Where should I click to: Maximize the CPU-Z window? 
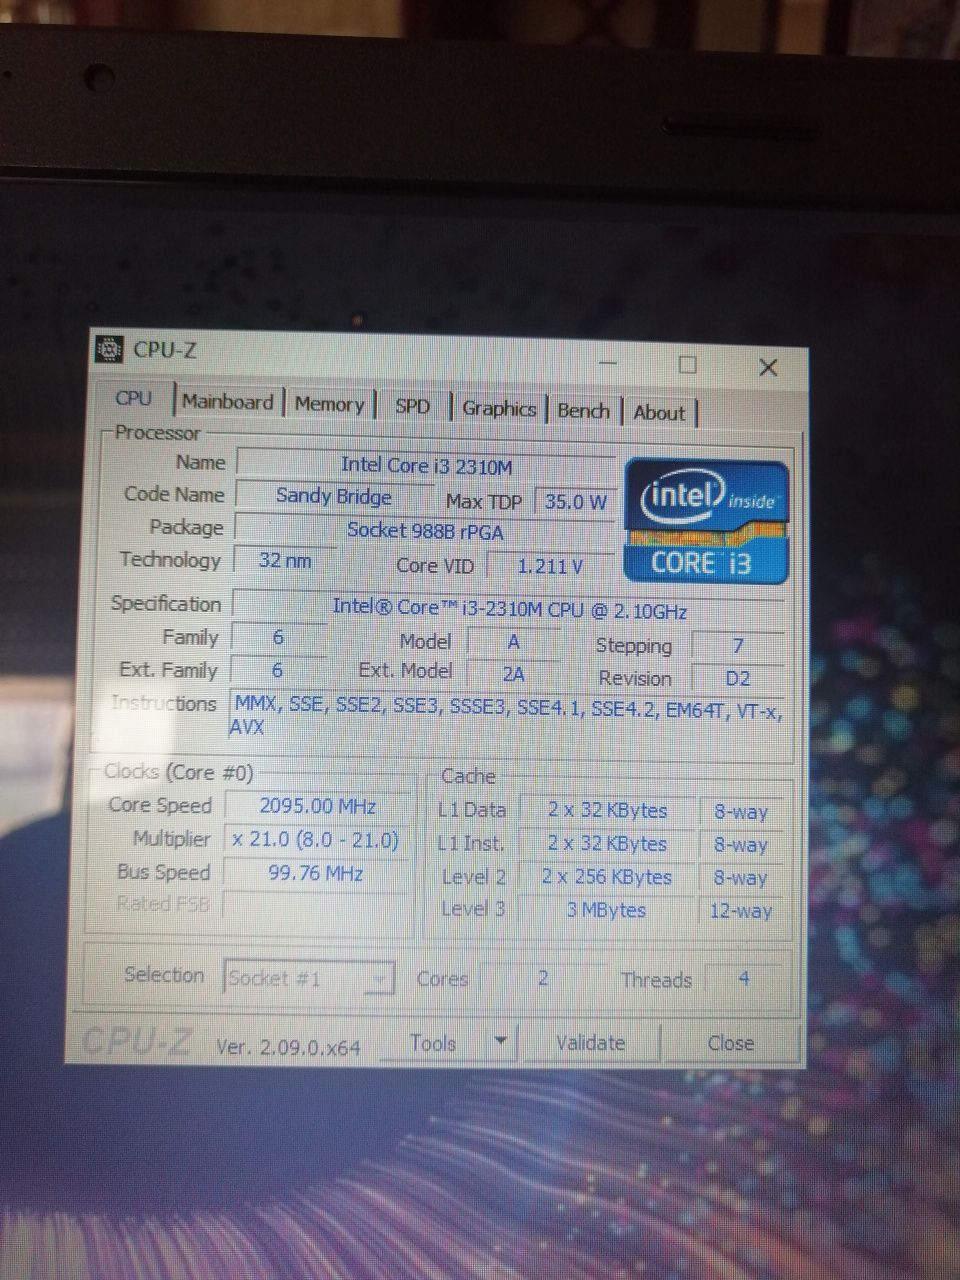click(x=687, y=365)
